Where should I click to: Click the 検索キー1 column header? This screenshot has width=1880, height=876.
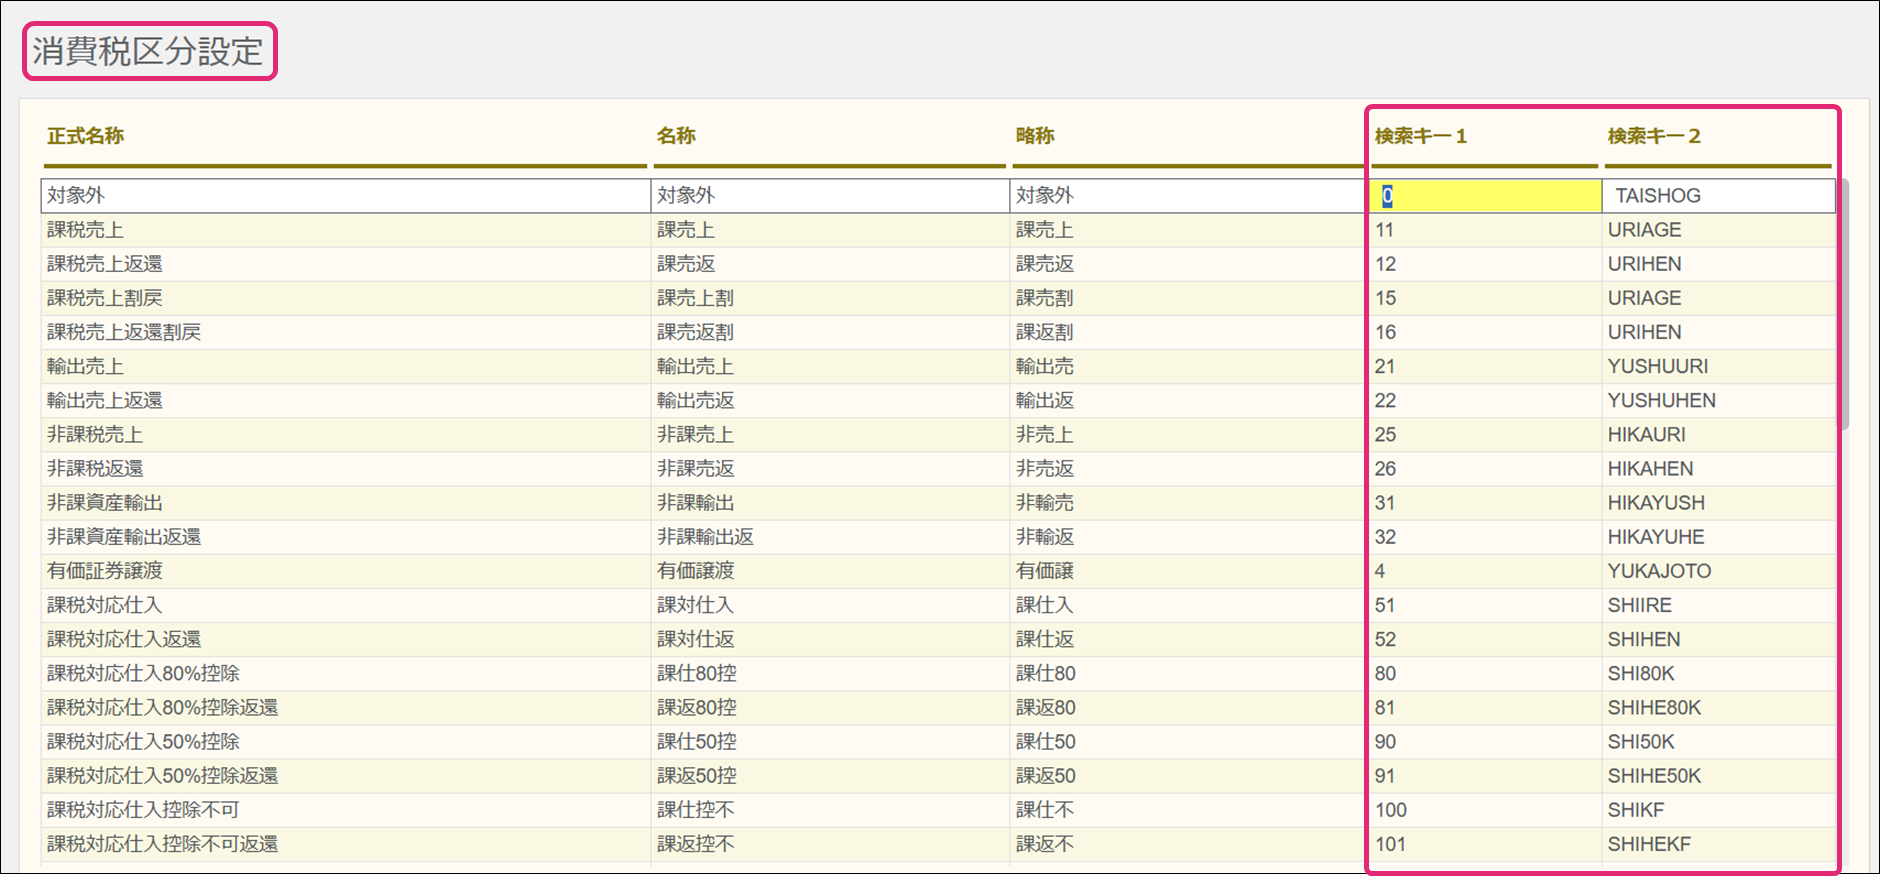click(1420, 136)
